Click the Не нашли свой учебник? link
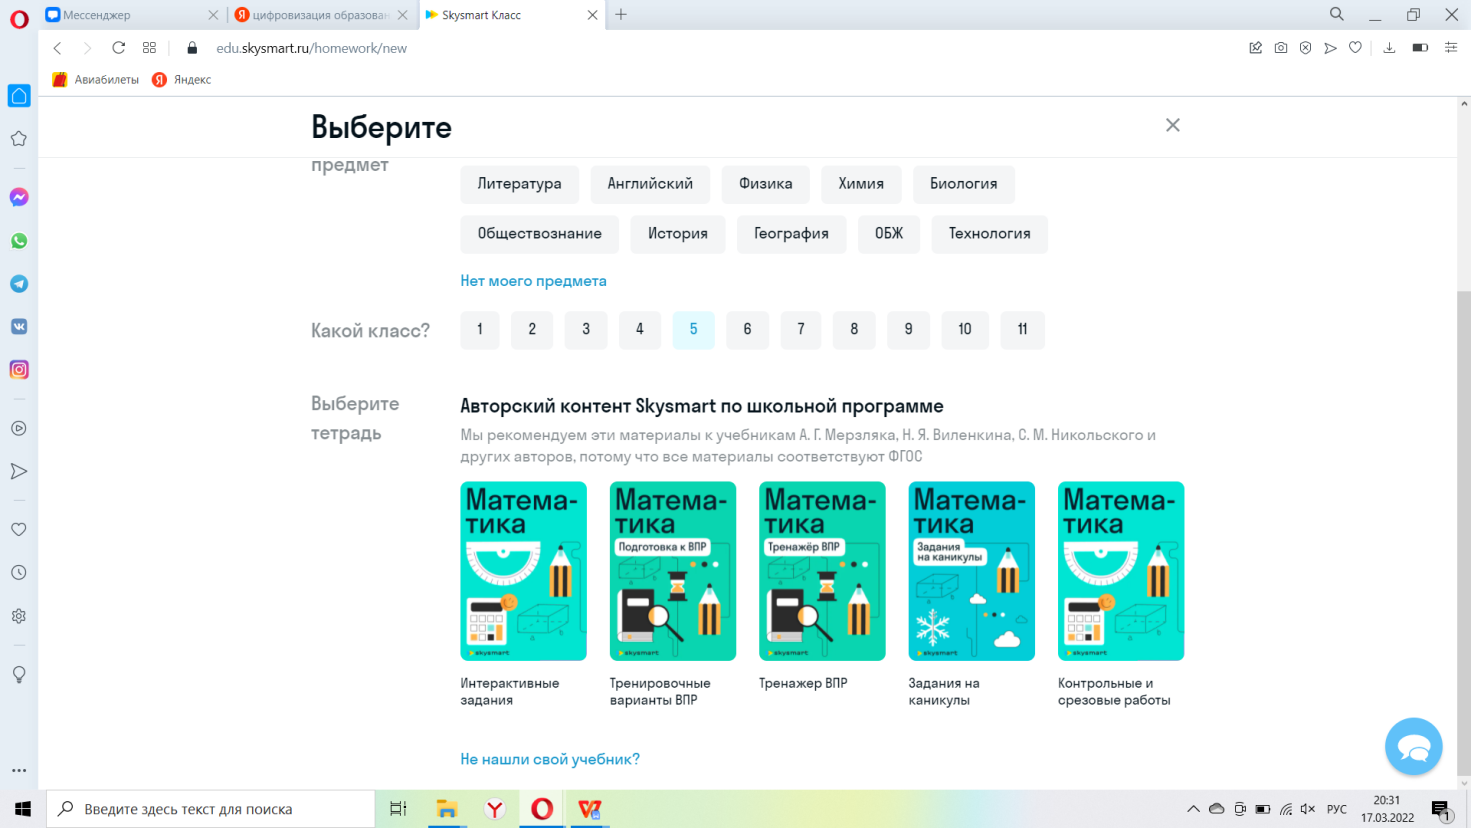The image size is (1471, 828). [x=550, y=759]
